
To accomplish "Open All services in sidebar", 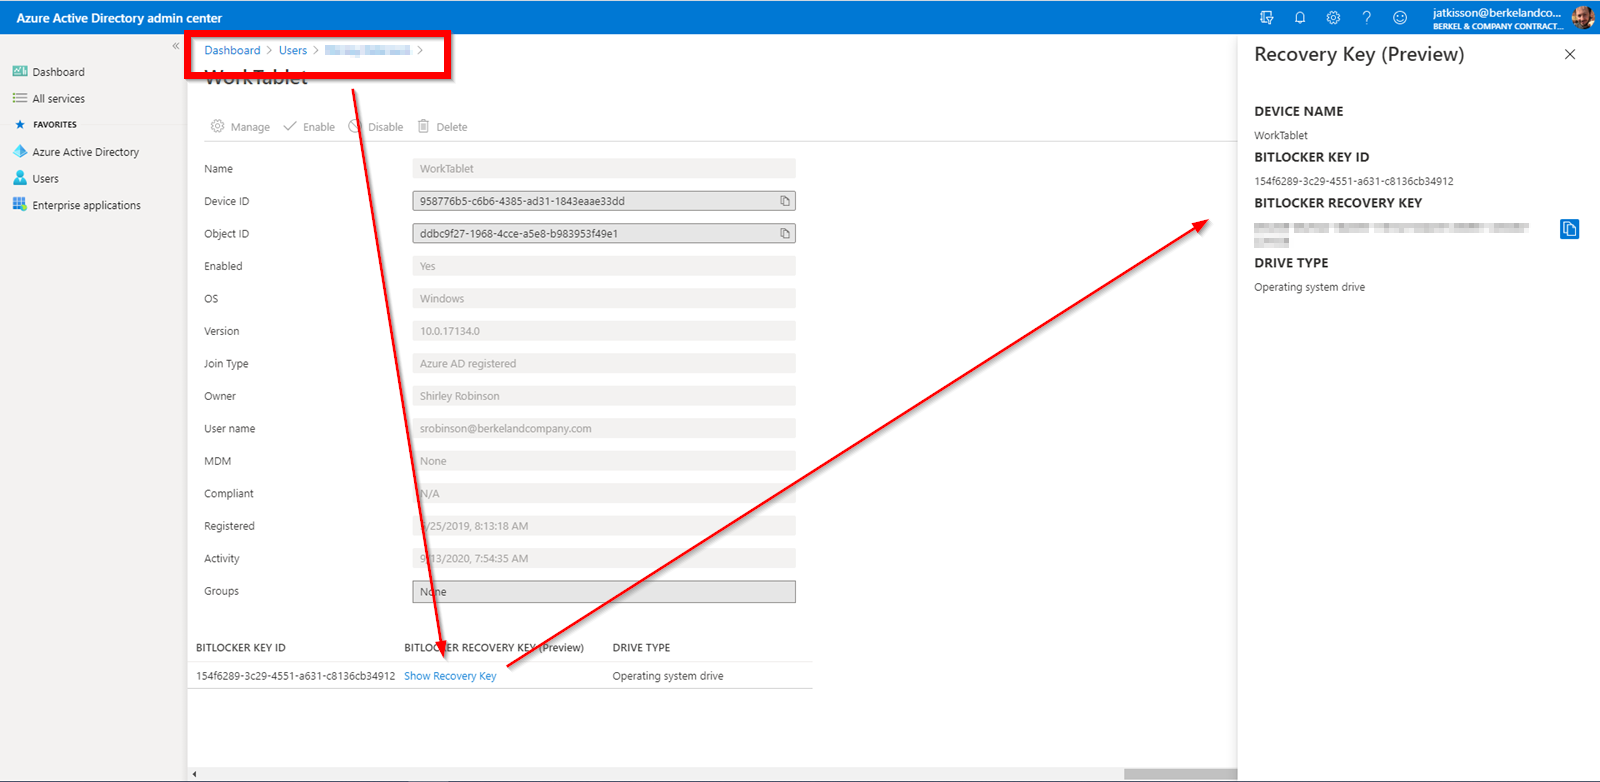I will click(58, 99).
